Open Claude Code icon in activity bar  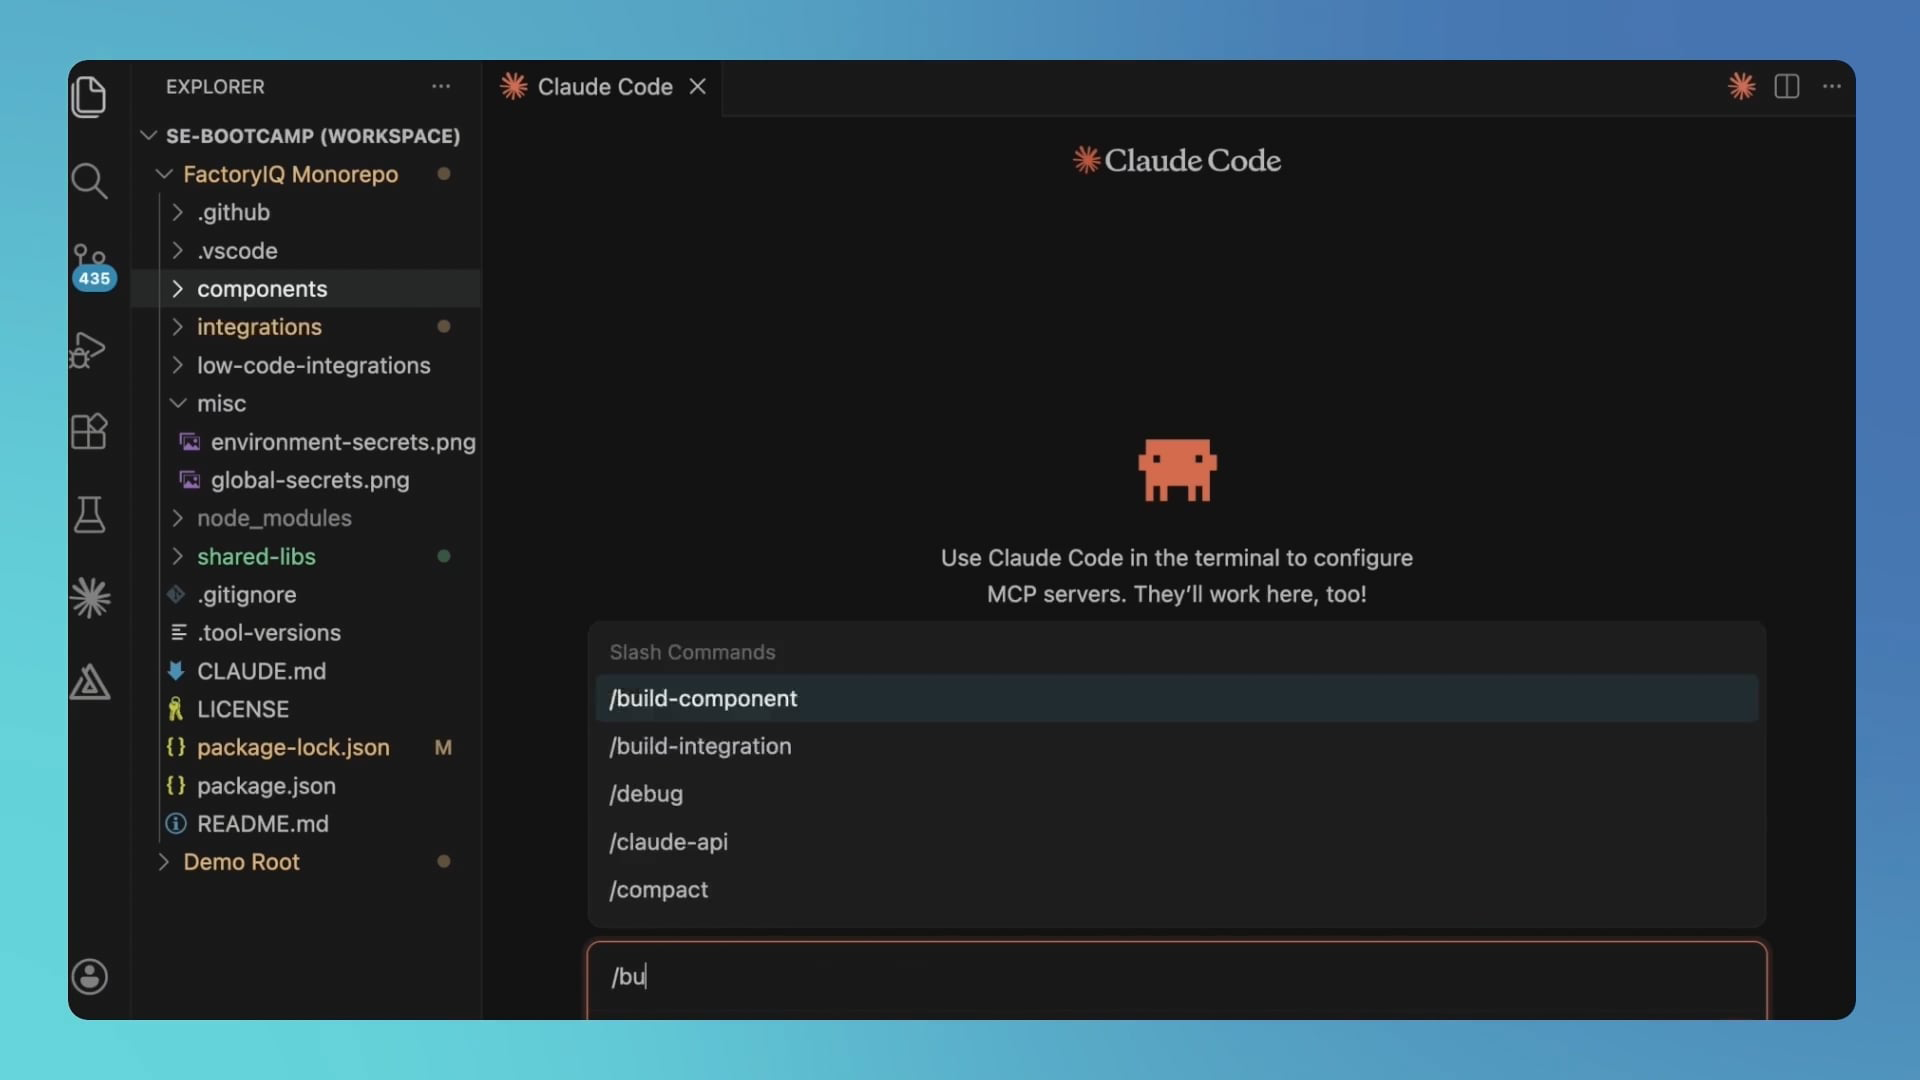[90, 598]
